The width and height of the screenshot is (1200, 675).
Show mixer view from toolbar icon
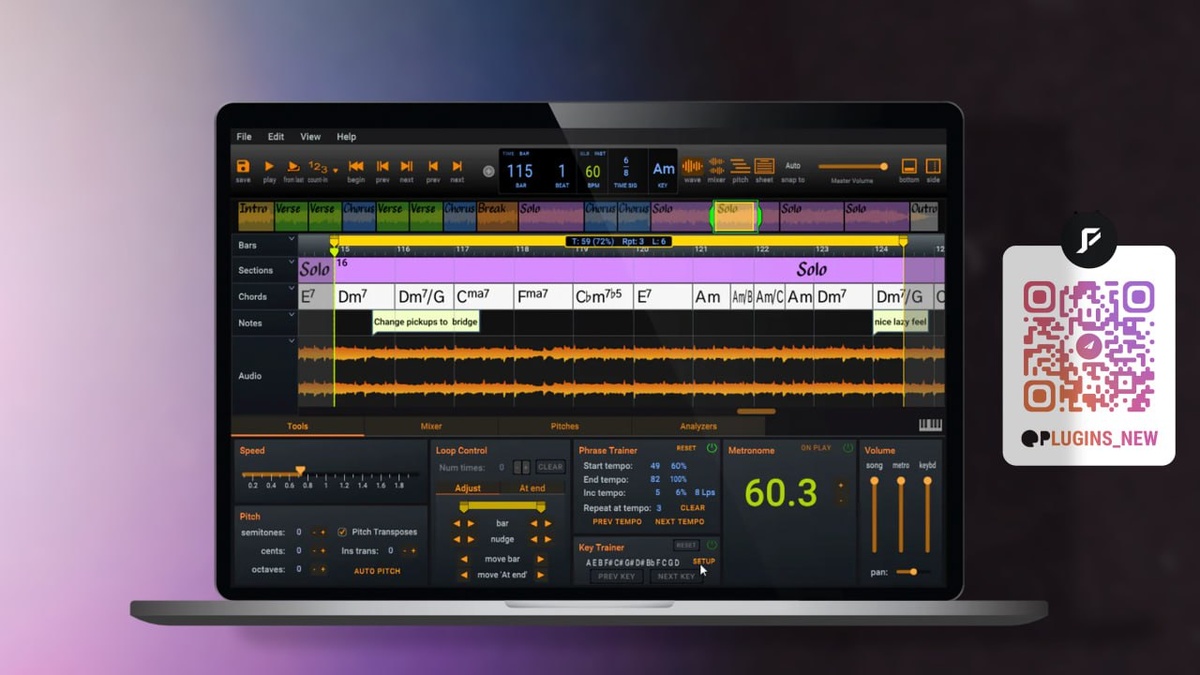coord(716,166)
